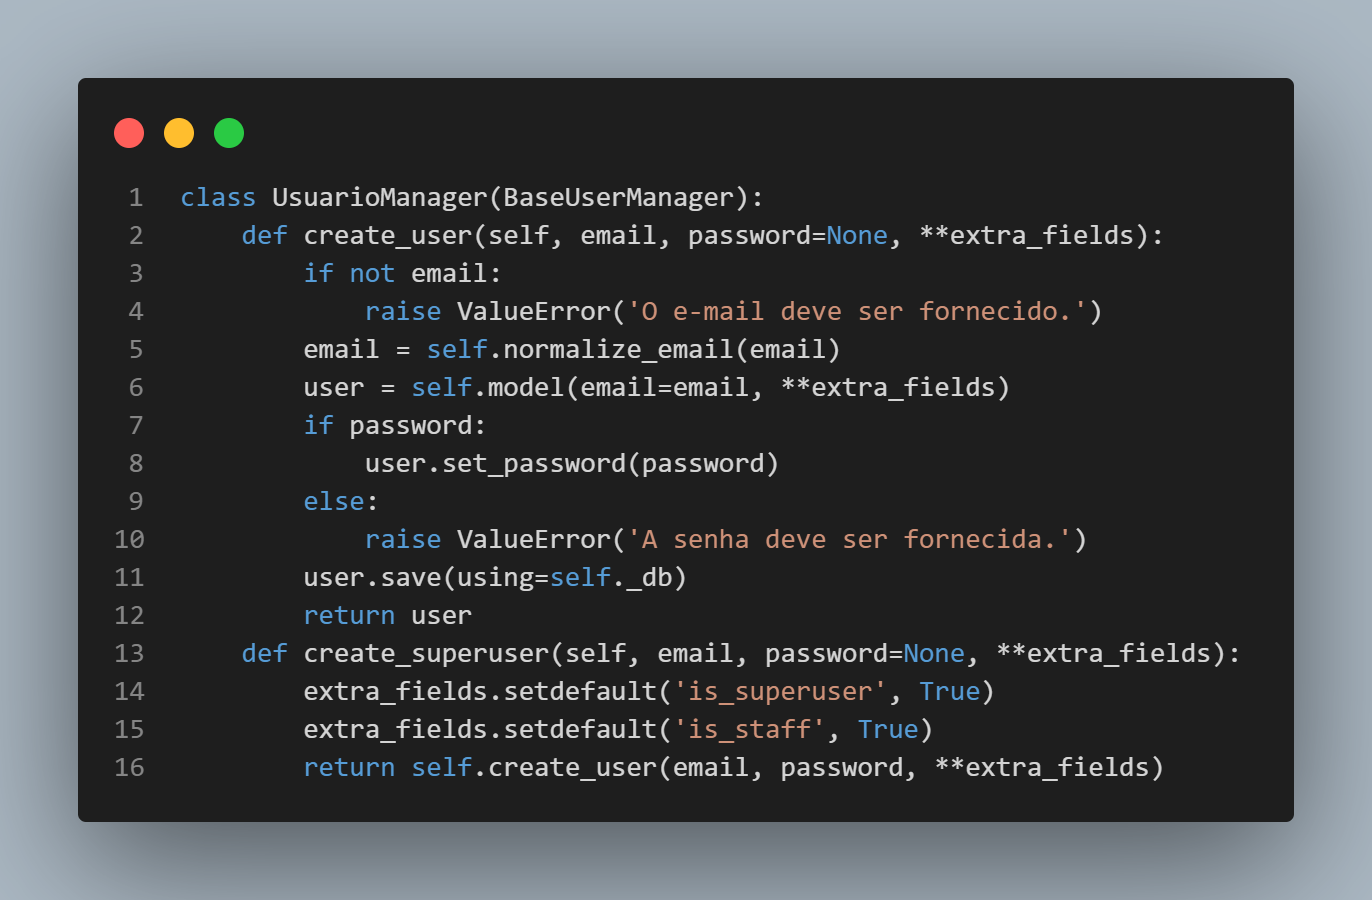
Task: Select line number 16
Action: pyautogui.click(x=129, y=768)
